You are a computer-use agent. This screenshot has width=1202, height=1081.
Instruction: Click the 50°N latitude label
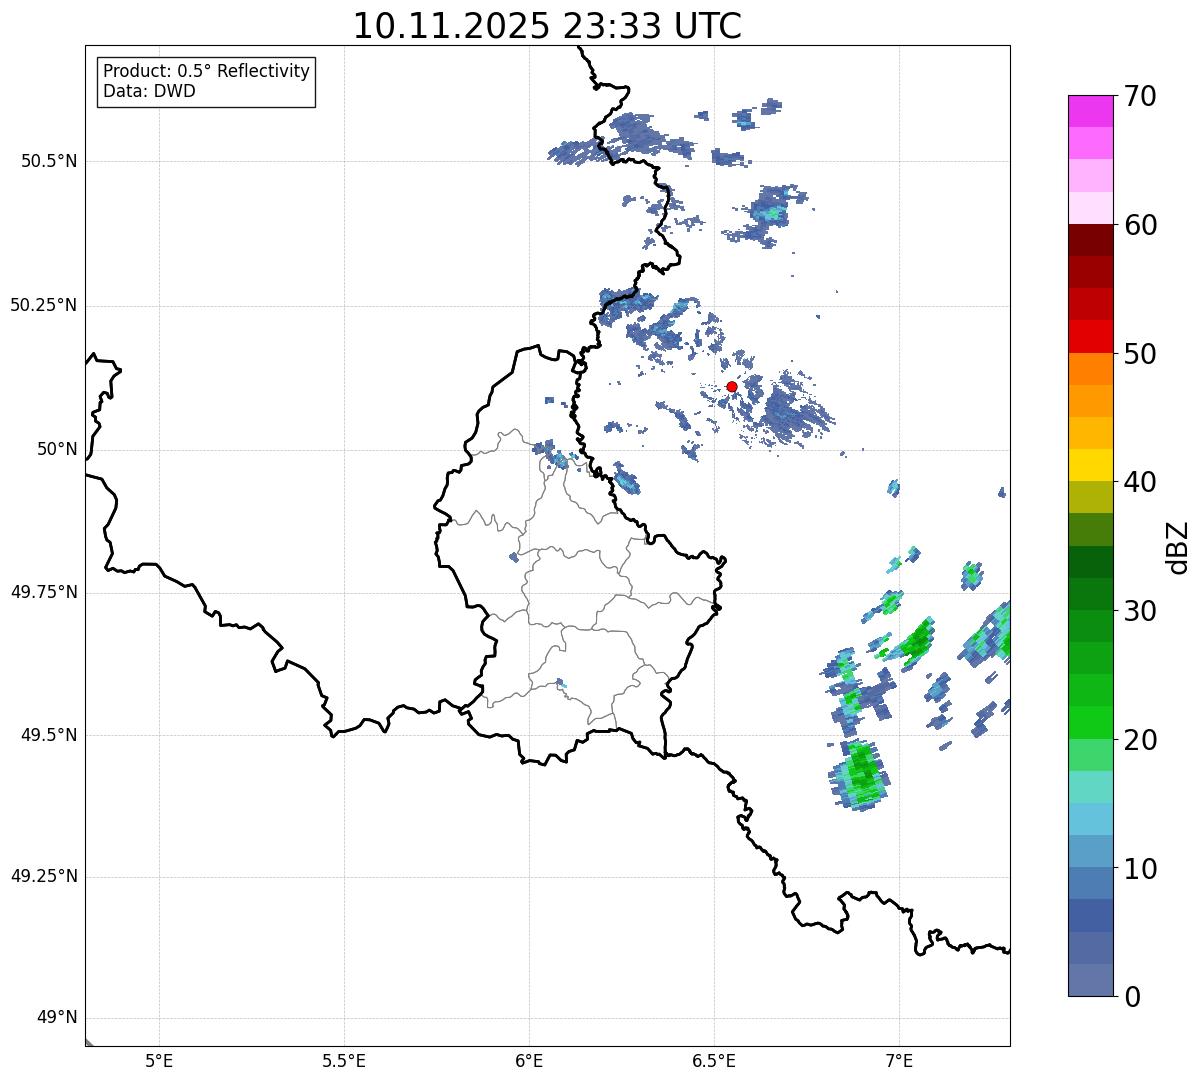[x=57, y=449]
